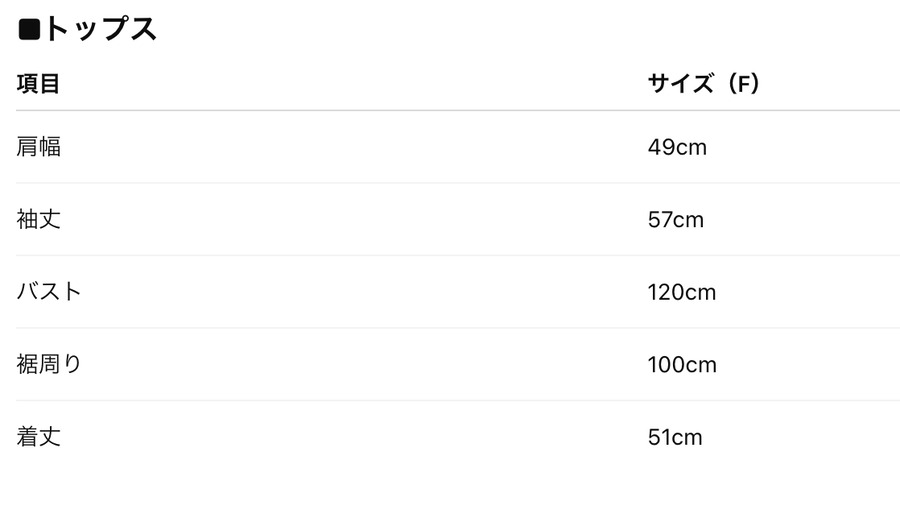Select the 120cm bust value
Viewport: 900px width, 506px height.
click(x=682, y=292)
